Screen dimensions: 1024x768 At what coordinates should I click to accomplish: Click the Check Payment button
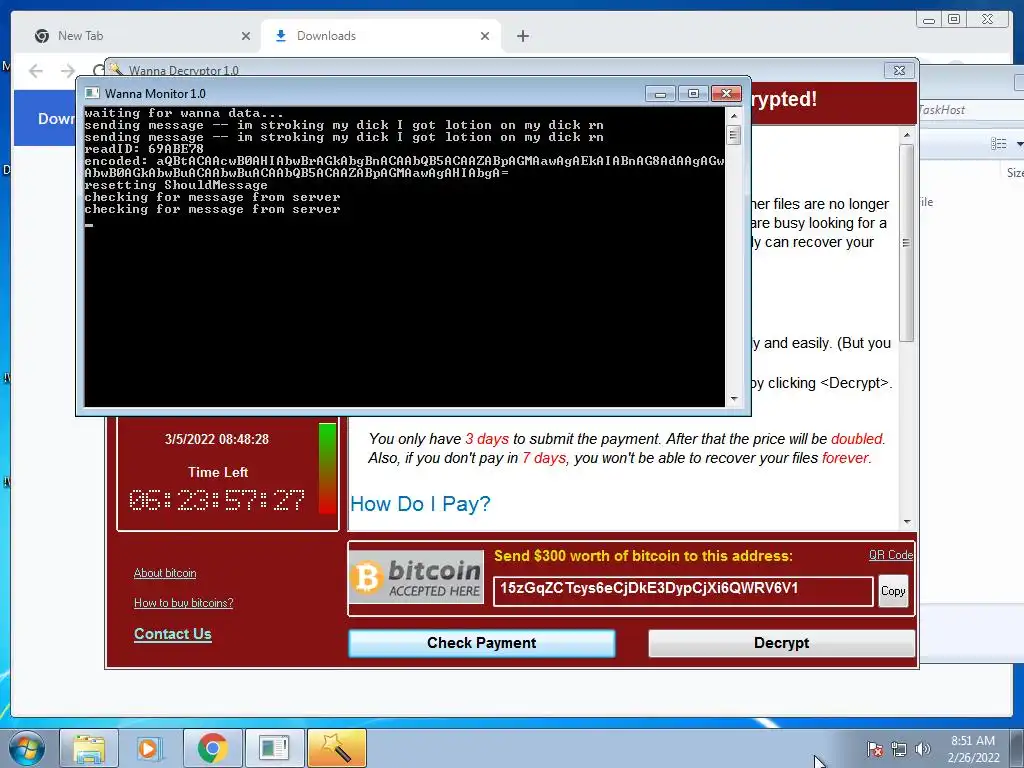tap(482, 643)
